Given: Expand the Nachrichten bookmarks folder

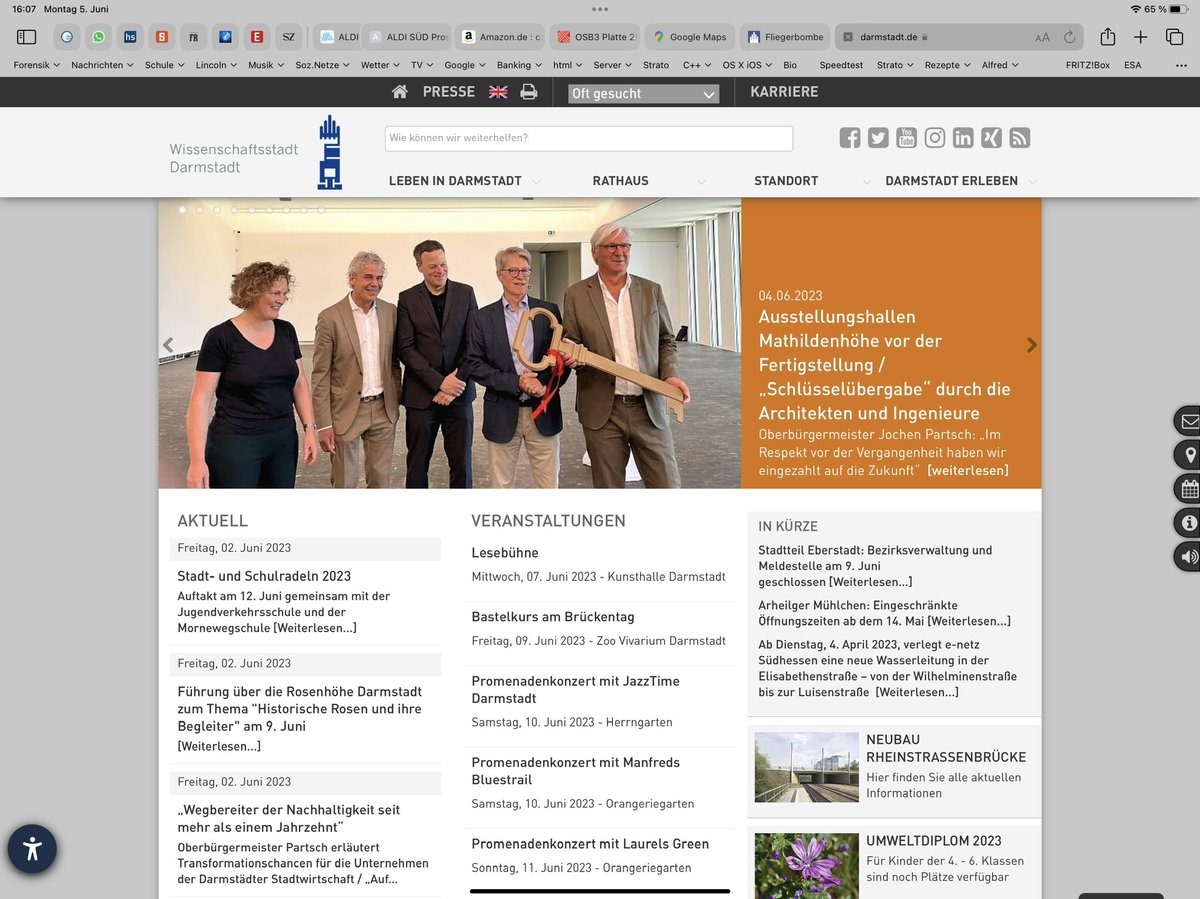Looking at the screenshot, I should 102,65.
